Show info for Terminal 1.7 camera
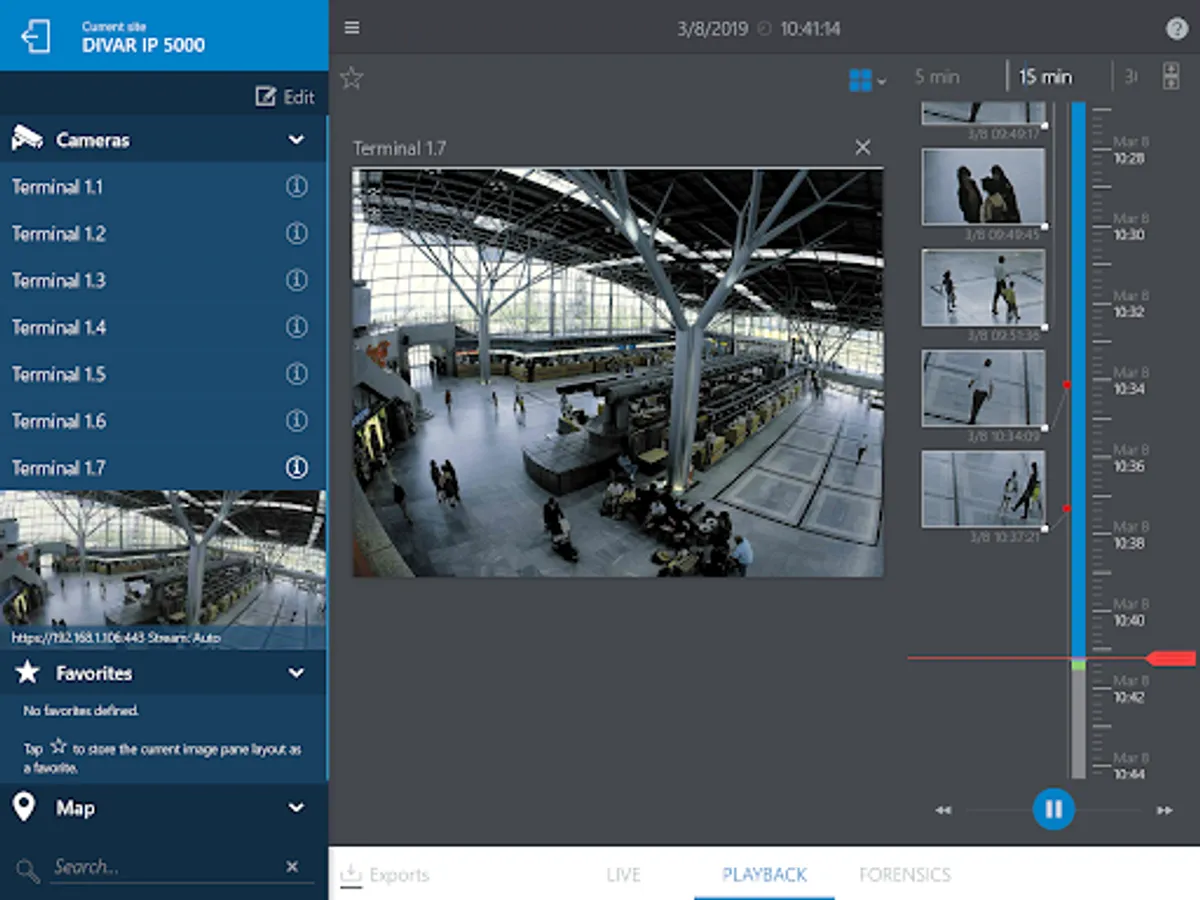1200x900 pixels. click(x=296, y=468)
